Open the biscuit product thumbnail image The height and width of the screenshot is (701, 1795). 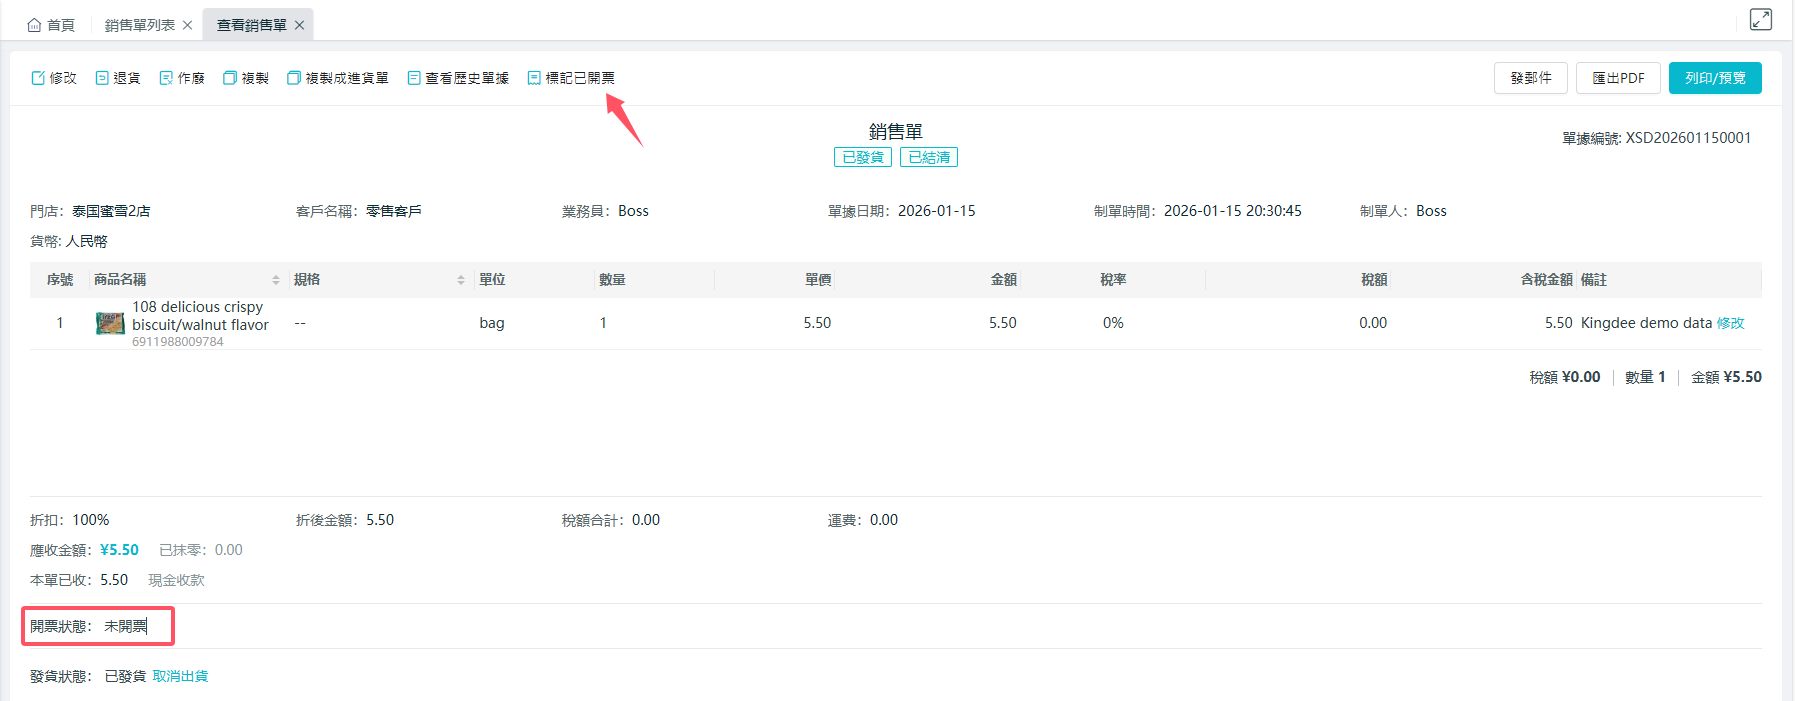[110, 323]
